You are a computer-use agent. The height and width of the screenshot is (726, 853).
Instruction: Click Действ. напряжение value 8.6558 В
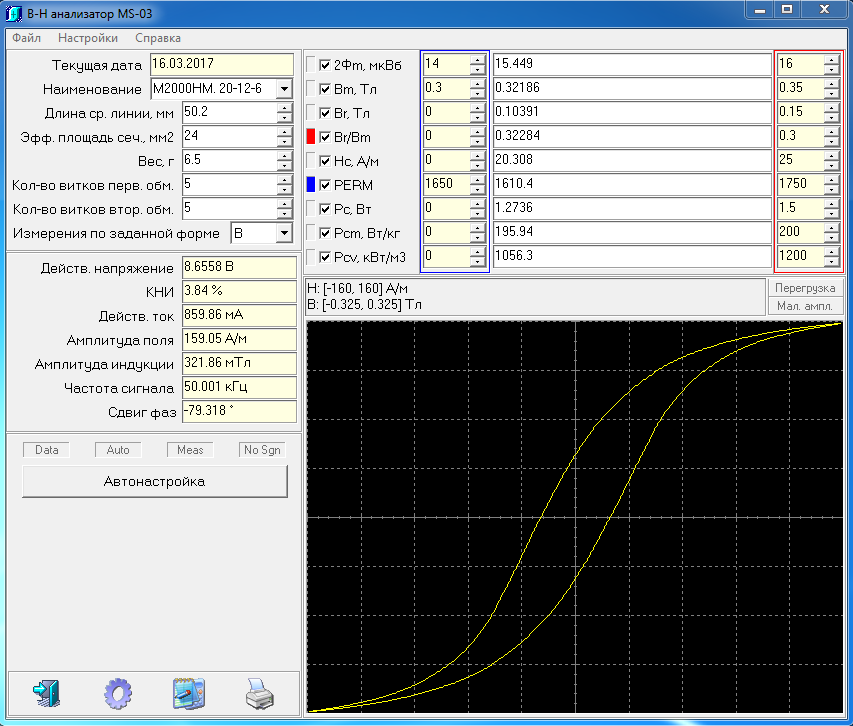tap(239, 268)
